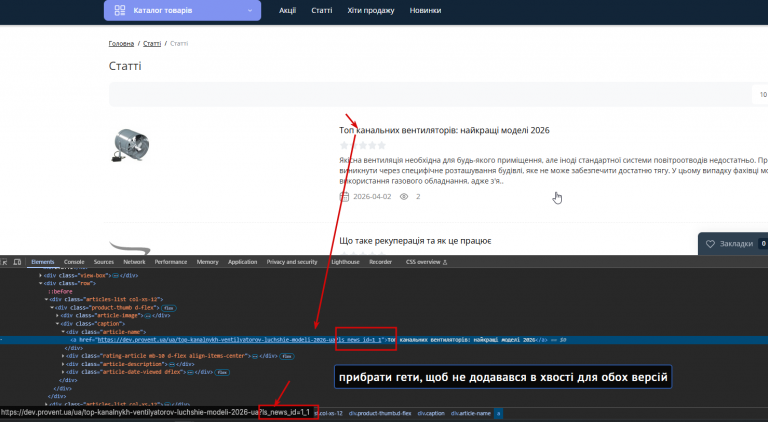The width and height of the screenshot is (768, 422).
Task: Activate the DevTools inspect element picker icon
Action: (x=4, y=262)
